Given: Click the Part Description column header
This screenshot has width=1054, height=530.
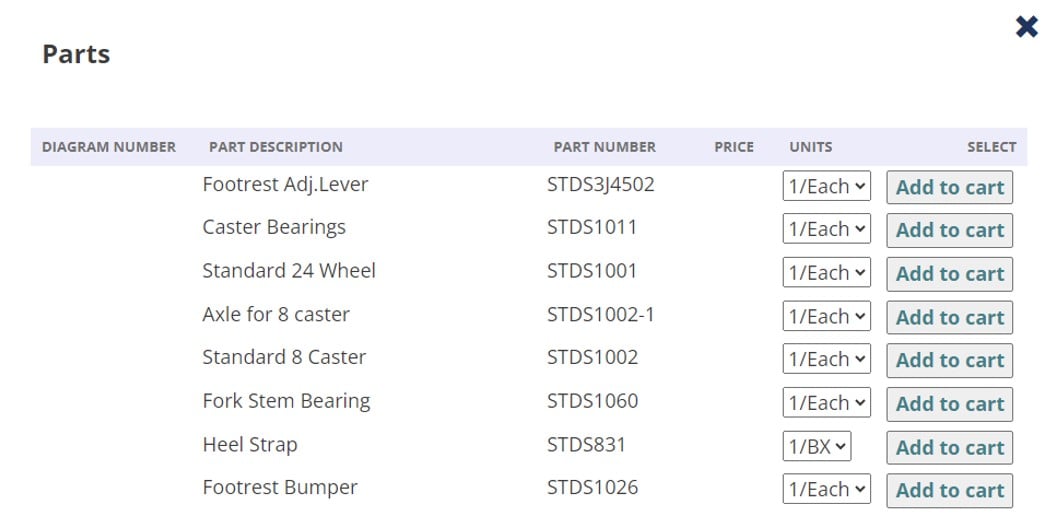Looking at the screenshot, I should click(x=275, y=147).
